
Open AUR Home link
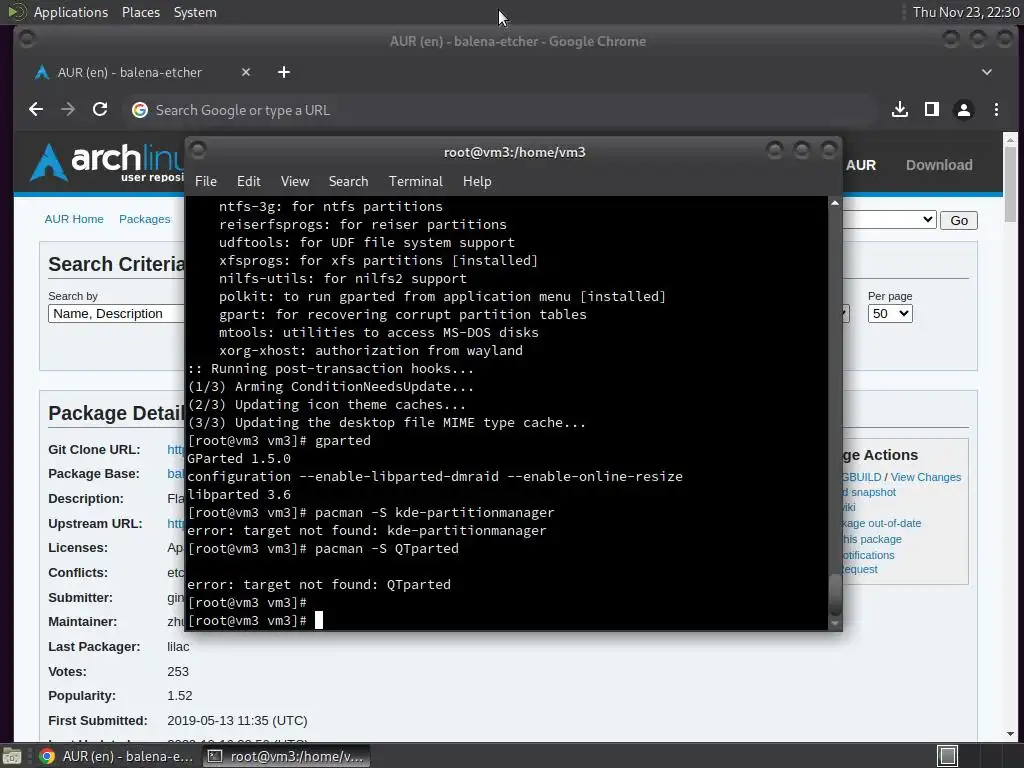(x=74, y=219)
